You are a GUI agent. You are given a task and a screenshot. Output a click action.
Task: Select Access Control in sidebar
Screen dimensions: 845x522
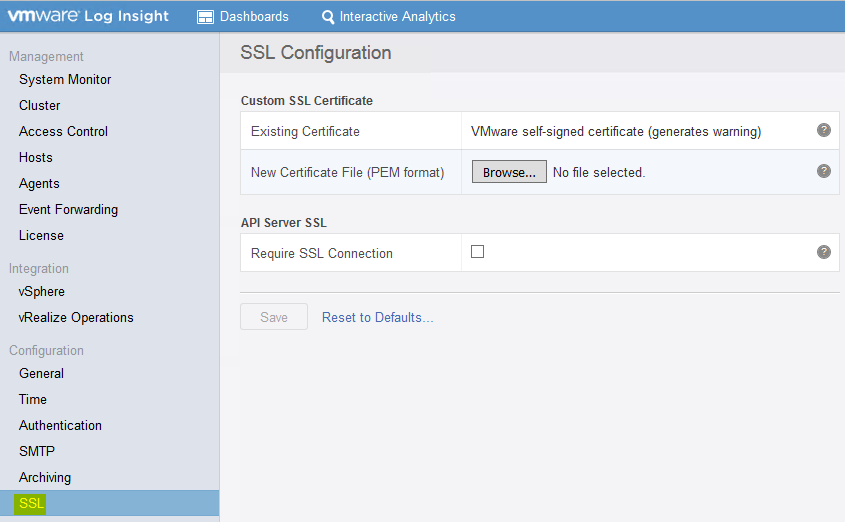point(63,131)
